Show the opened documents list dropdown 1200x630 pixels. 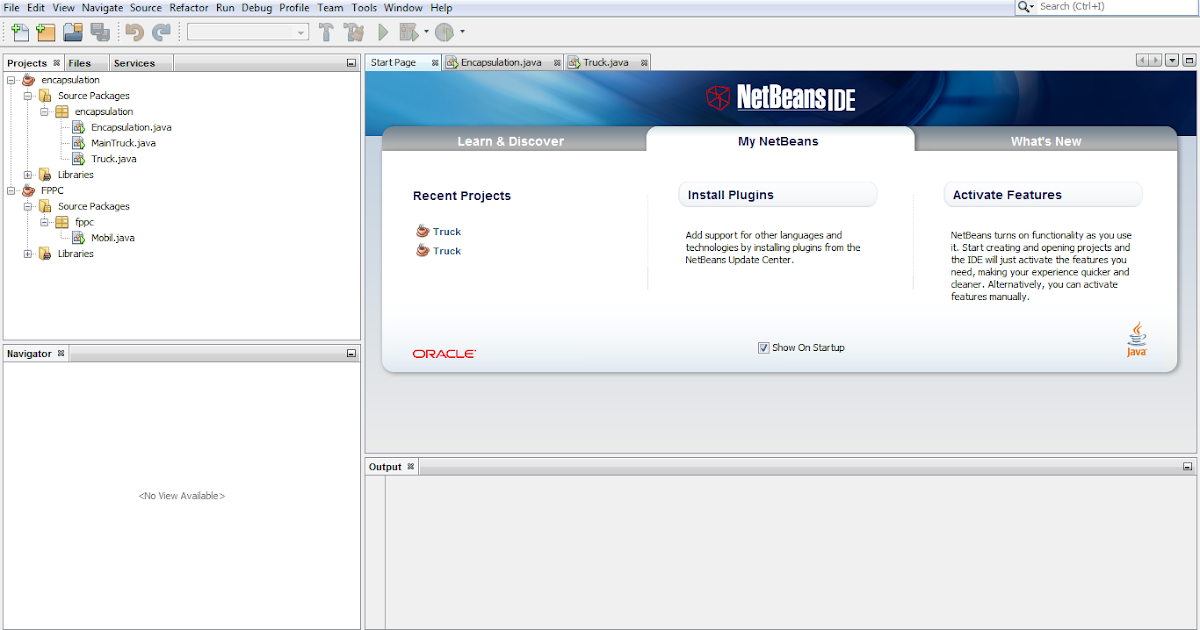tap(1172, 61)
